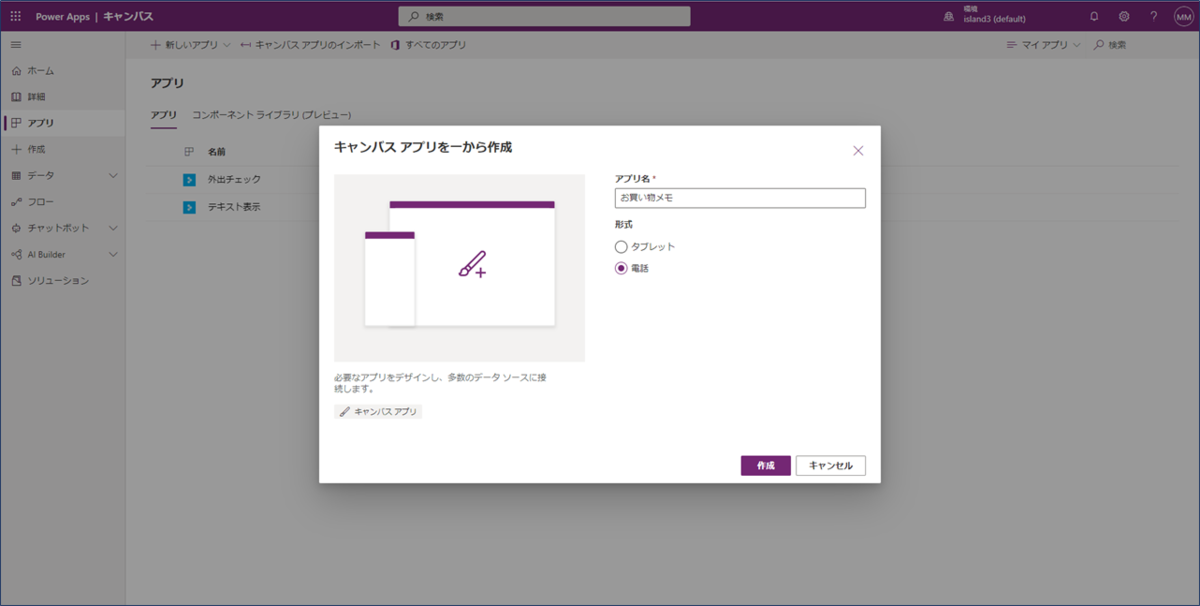Screen dimensions: 1200x606
Task: Cancel the dialog with キャンセル
Action: 830,465
